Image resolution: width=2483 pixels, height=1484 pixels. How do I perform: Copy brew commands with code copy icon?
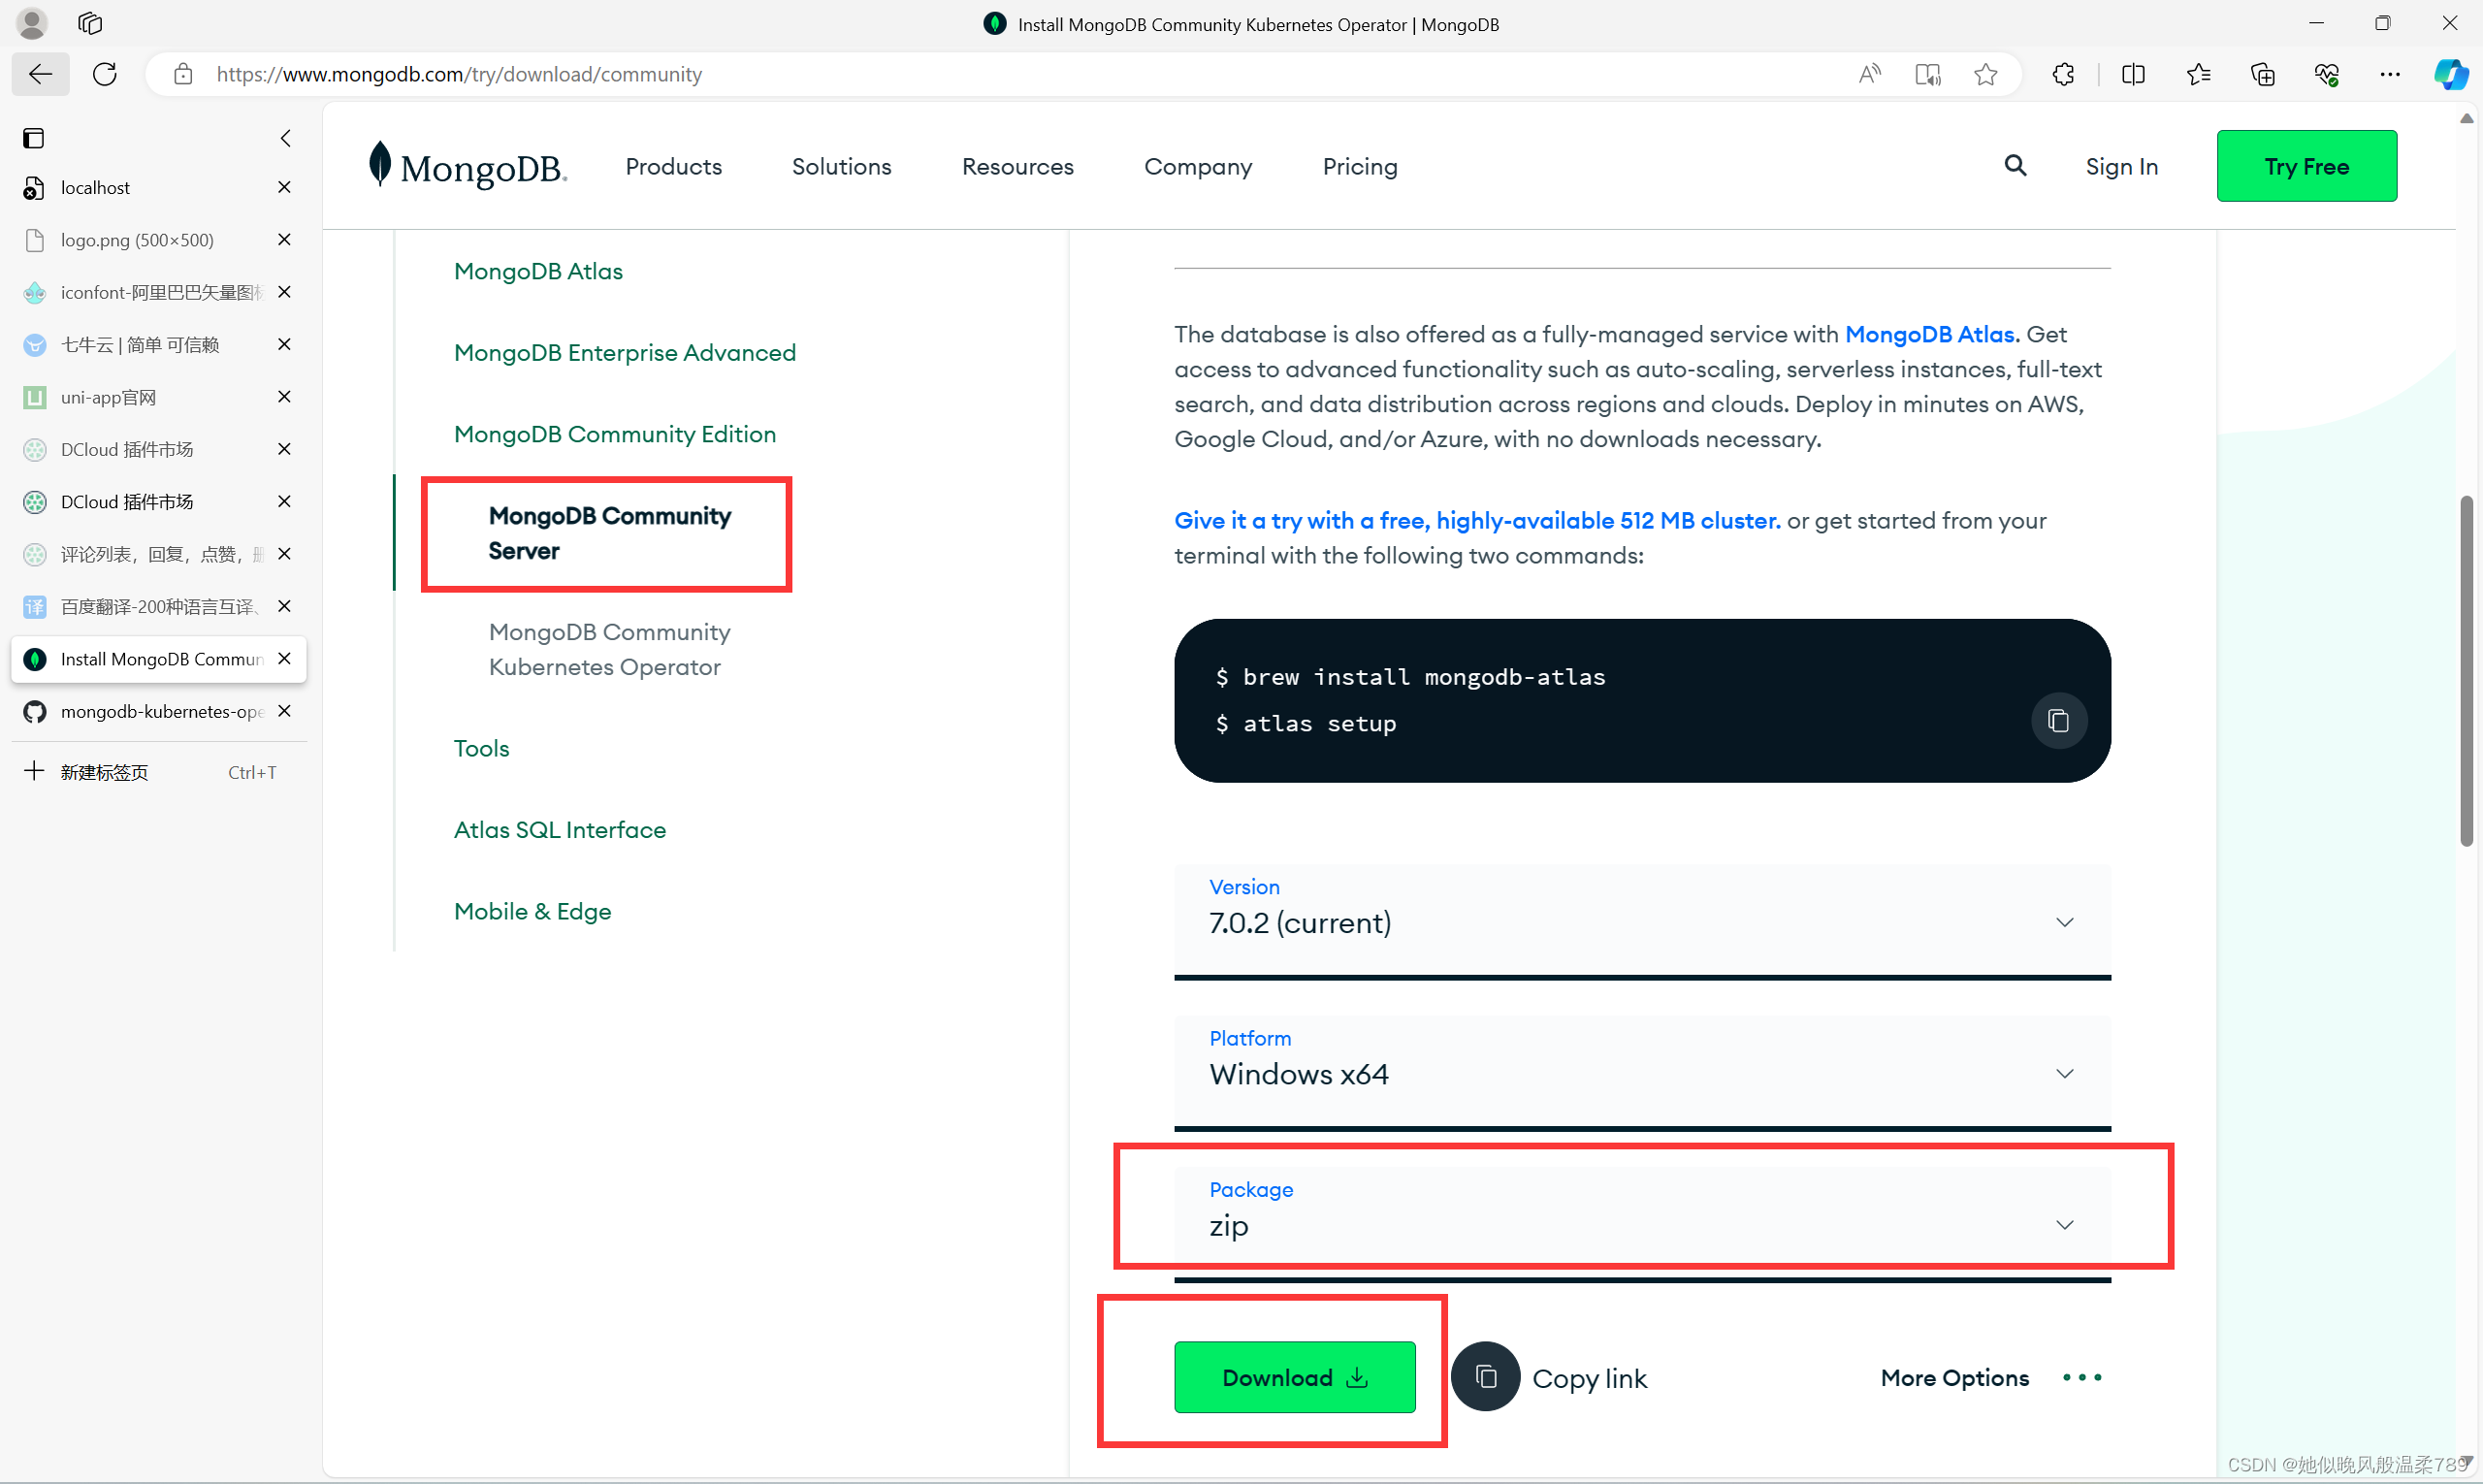coord(2058,721)
